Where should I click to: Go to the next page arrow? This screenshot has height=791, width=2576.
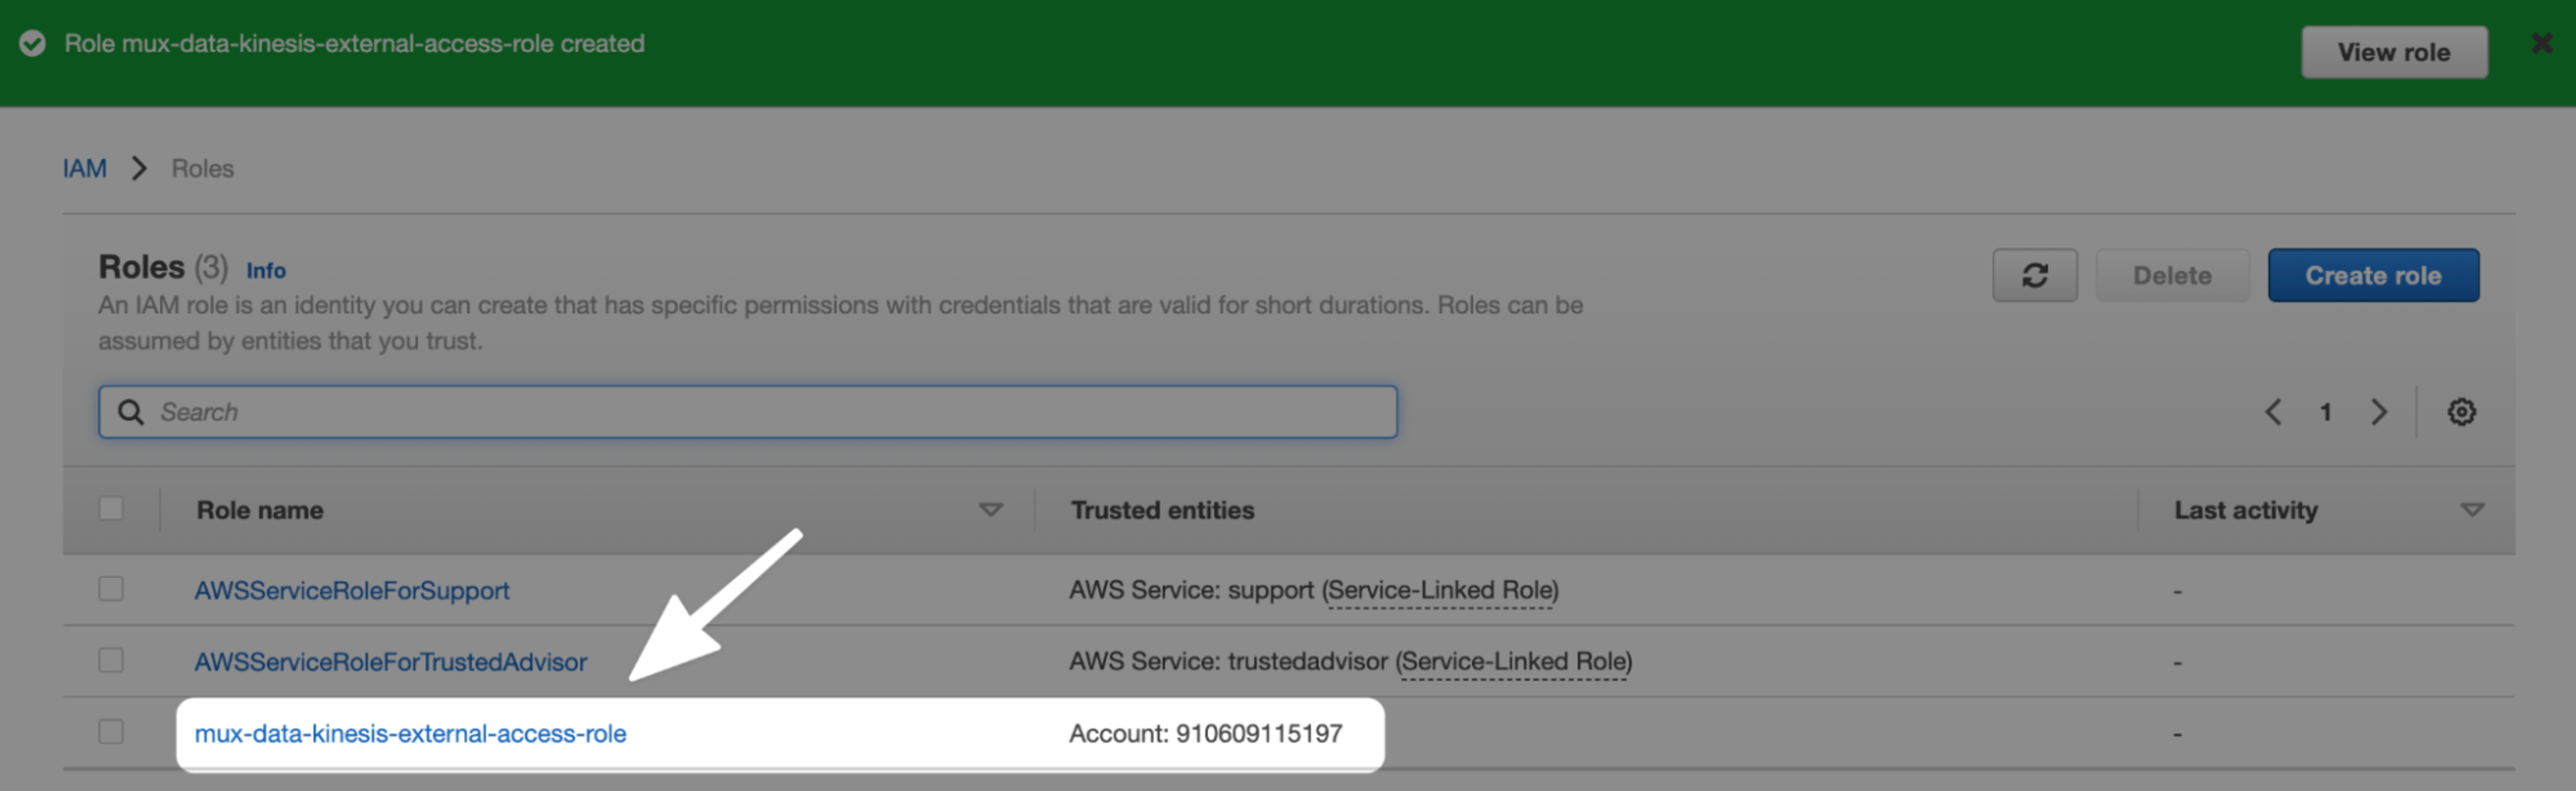point(2379,412)
